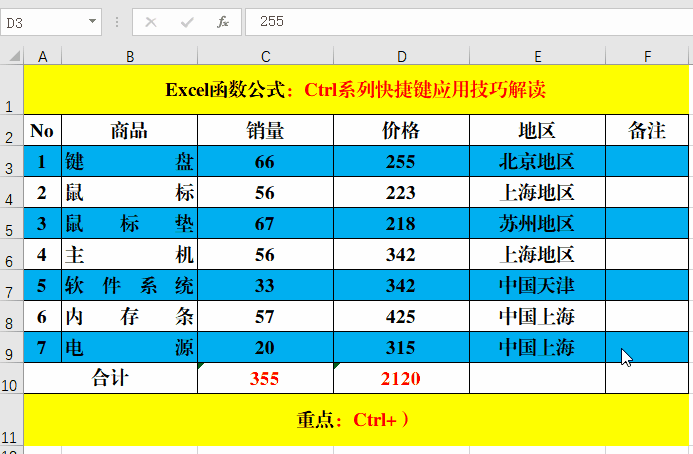Select row 2 header
693x454 pixels.
click(11, 130)
